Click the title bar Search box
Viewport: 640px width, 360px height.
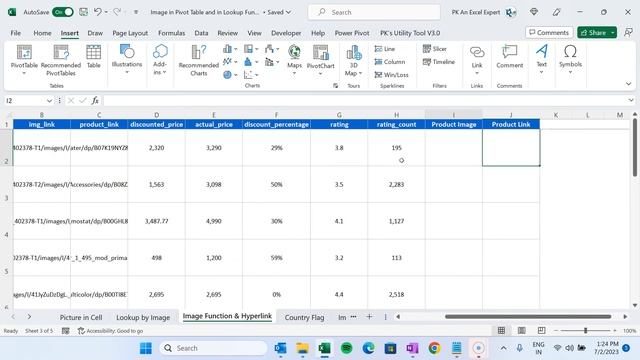[x=374, y=12]
